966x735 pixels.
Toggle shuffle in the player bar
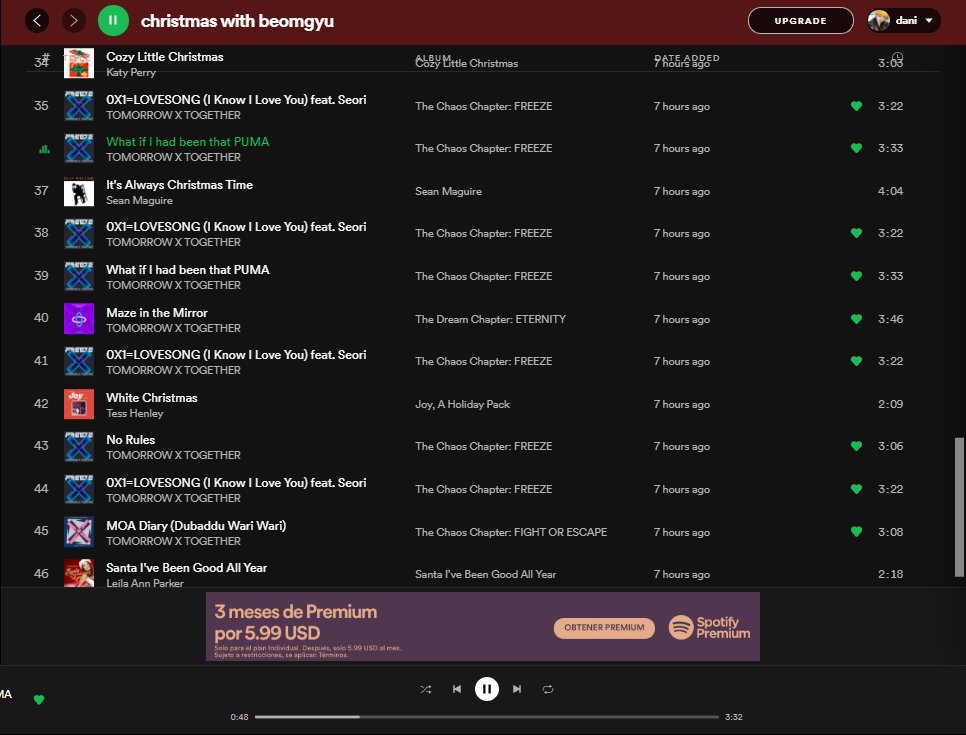point(426,689)
